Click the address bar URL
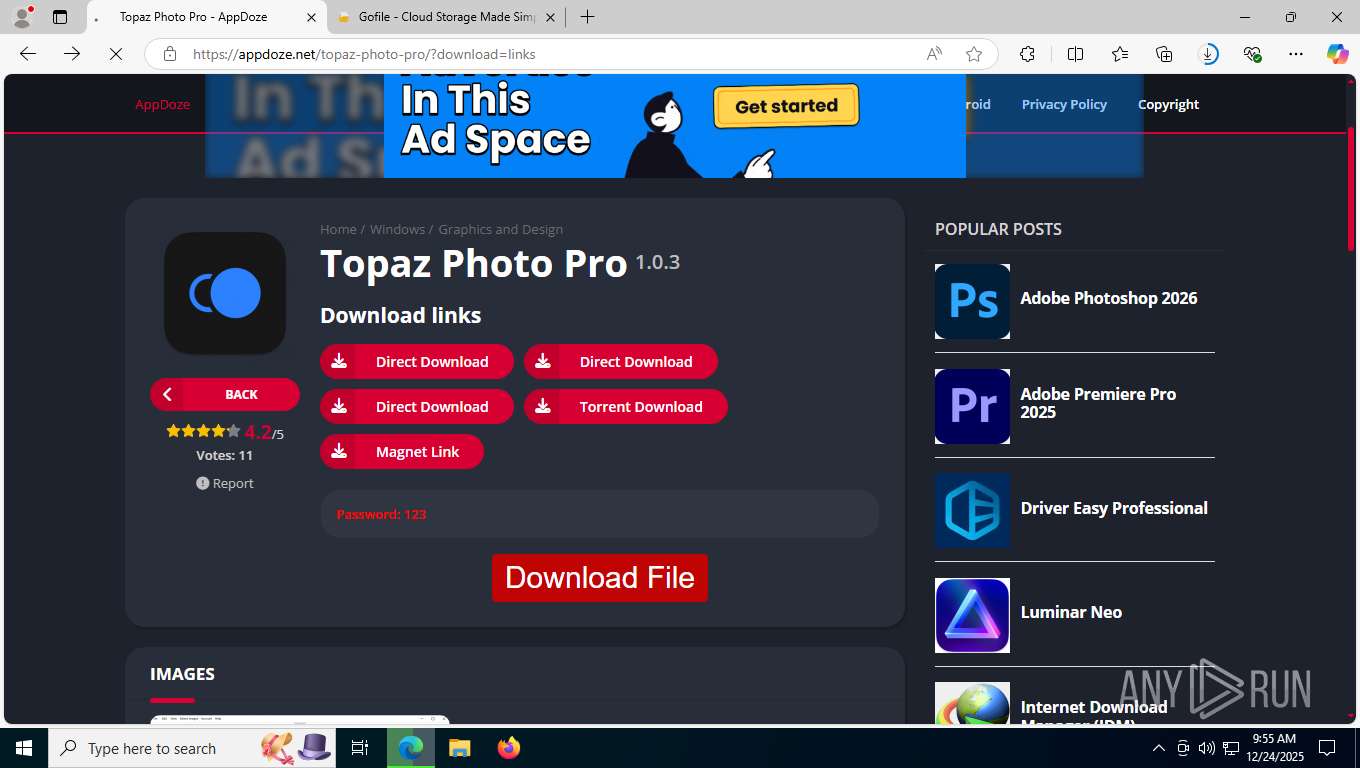The width and height of the screenshot is (1360, 768). coord(364,54)
